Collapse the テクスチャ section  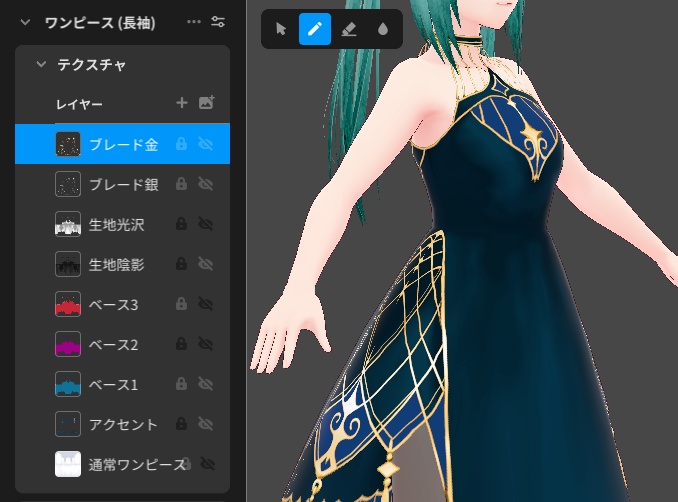41,64
